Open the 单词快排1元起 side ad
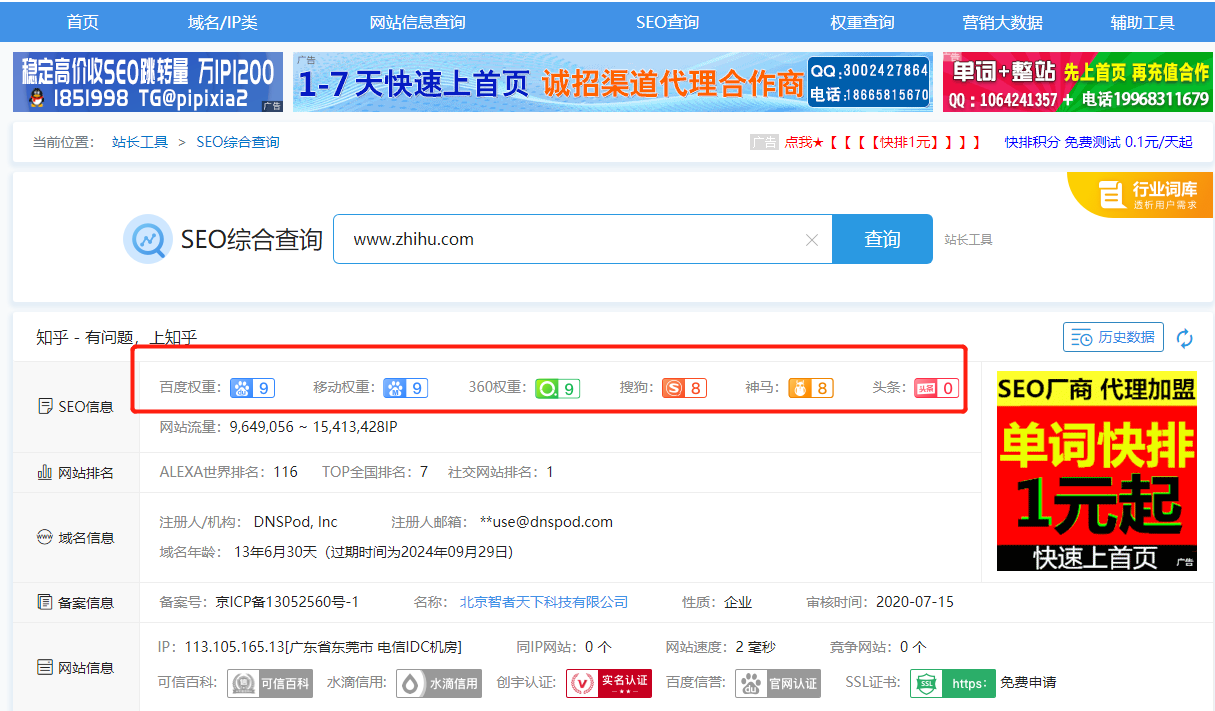The image size is (1215, 711). click(1097, 471)
